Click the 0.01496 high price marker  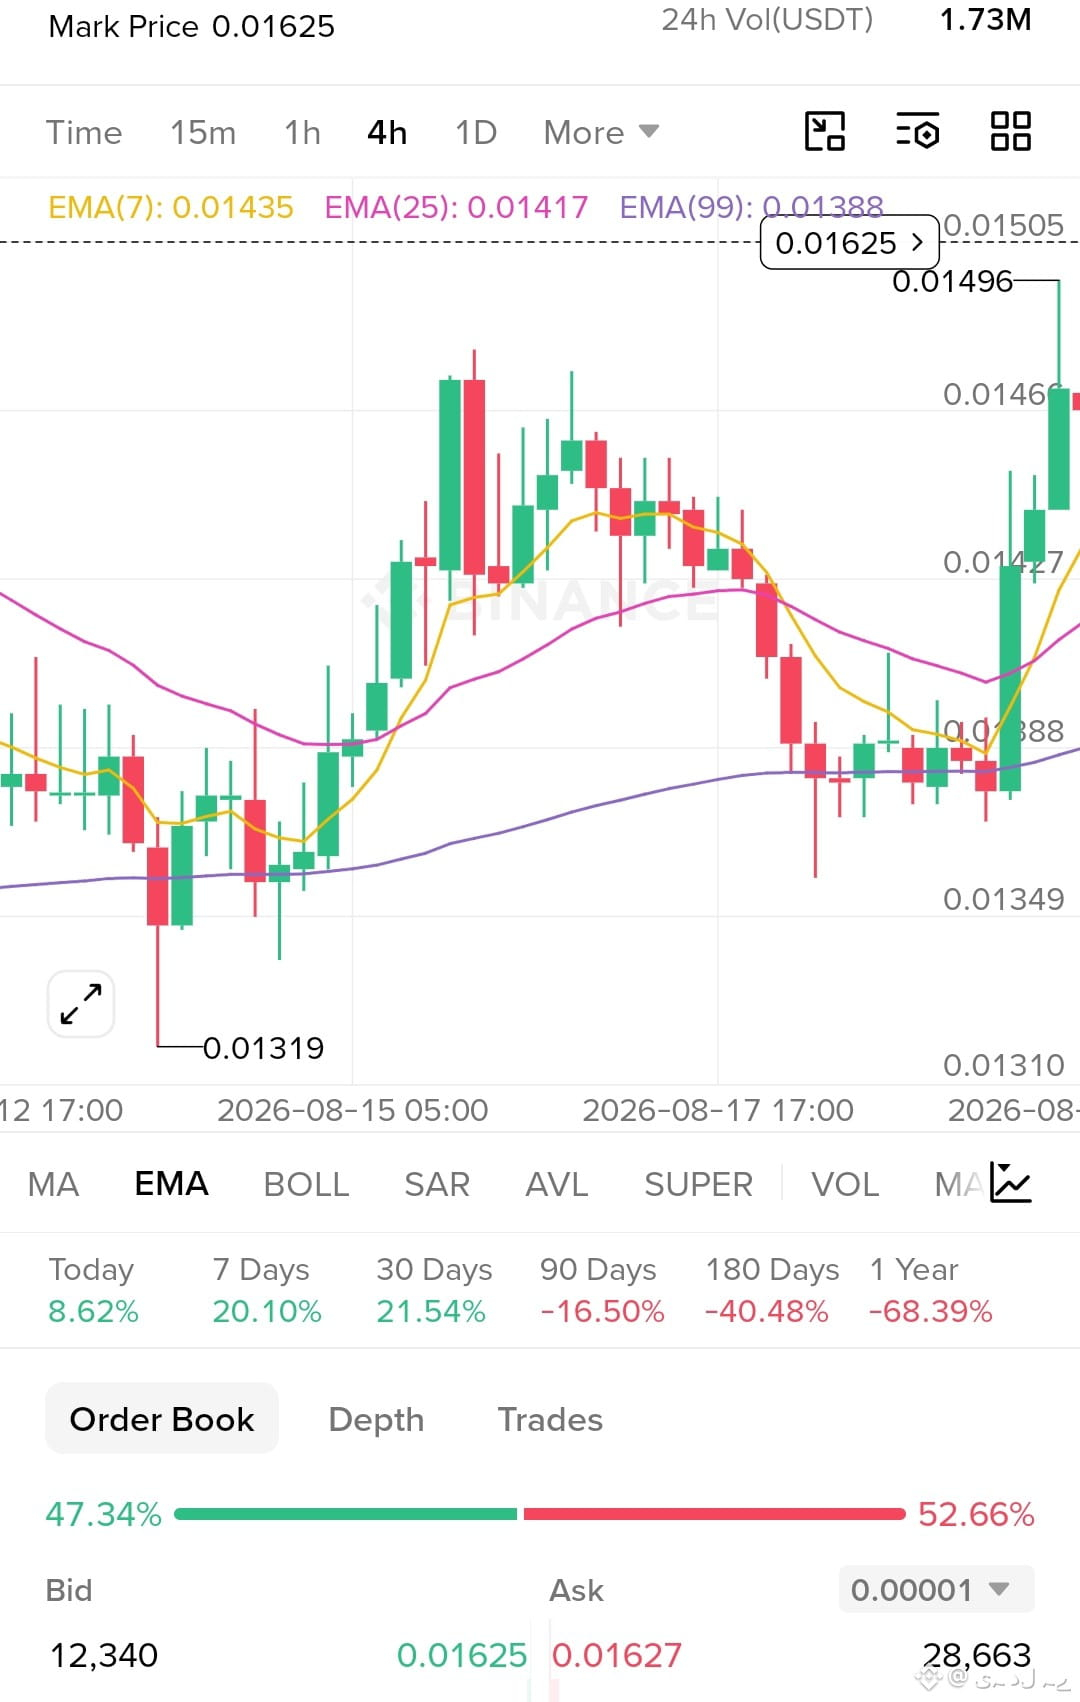952,281
